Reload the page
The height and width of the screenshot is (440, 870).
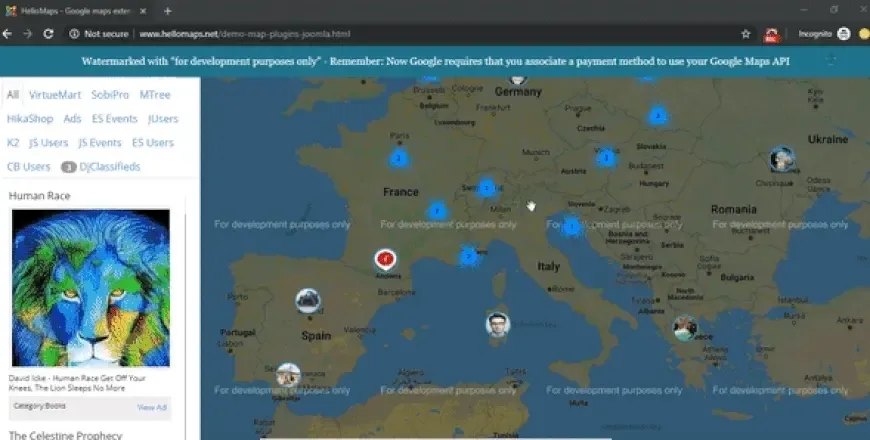[48, 34]
